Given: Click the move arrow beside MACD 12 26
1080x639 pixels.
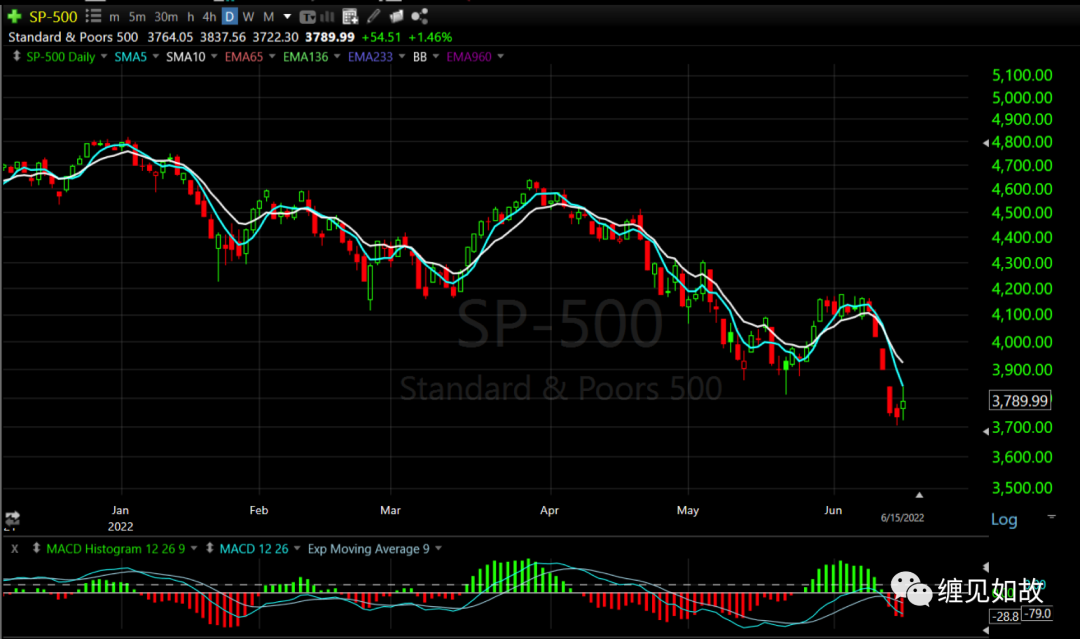Looking at the screenshot, I should 209,548.
